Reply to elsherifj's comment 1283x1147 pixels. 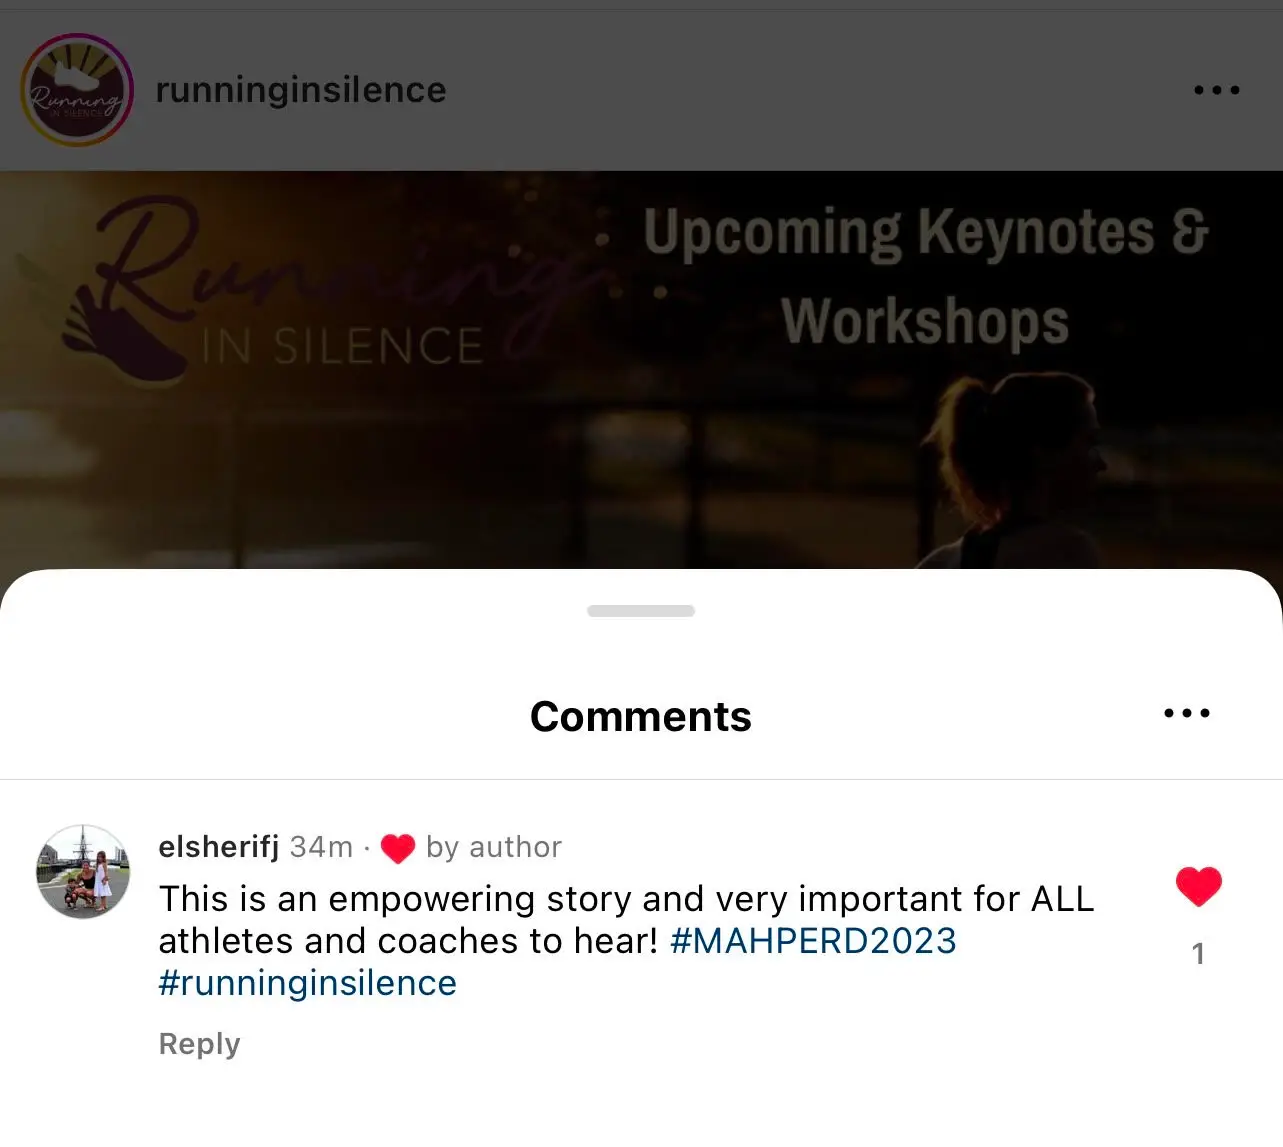click(200, 1044)
